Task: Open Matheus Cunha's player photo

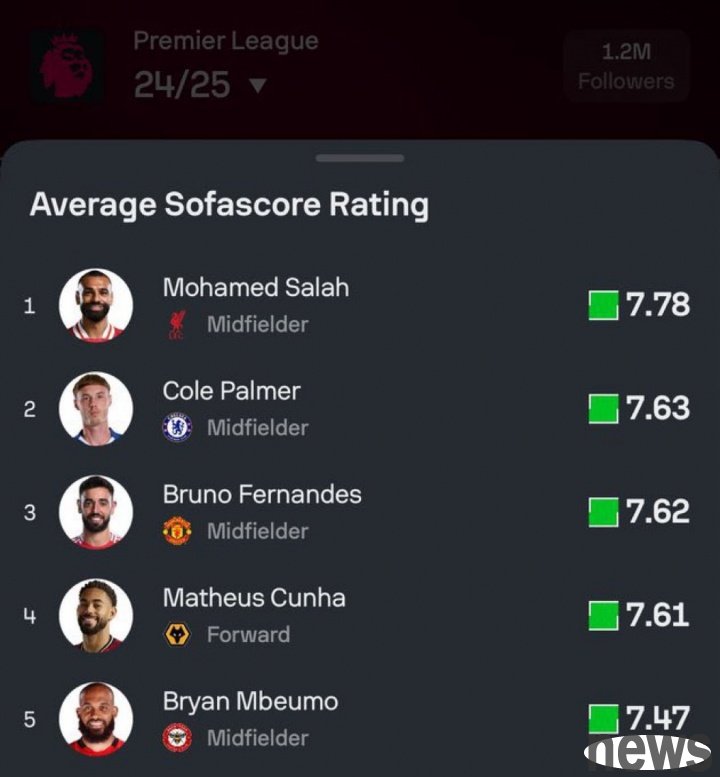Action: click(96, 615)
